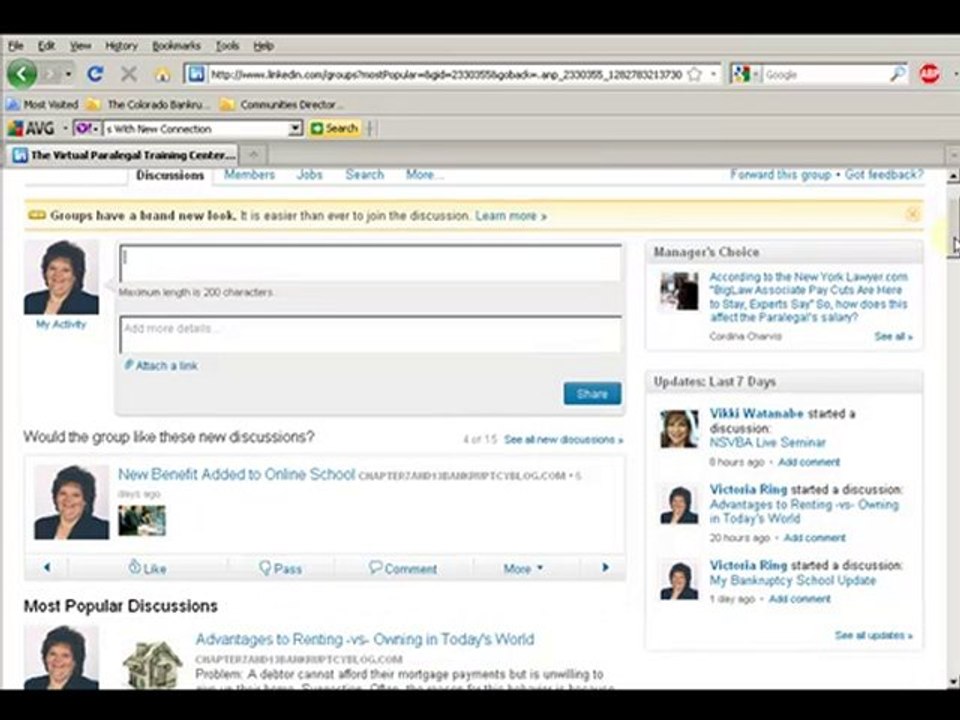Open the Communities Director bookmark folder
Viewport: 960px width, 720px height.
(280, 105)
